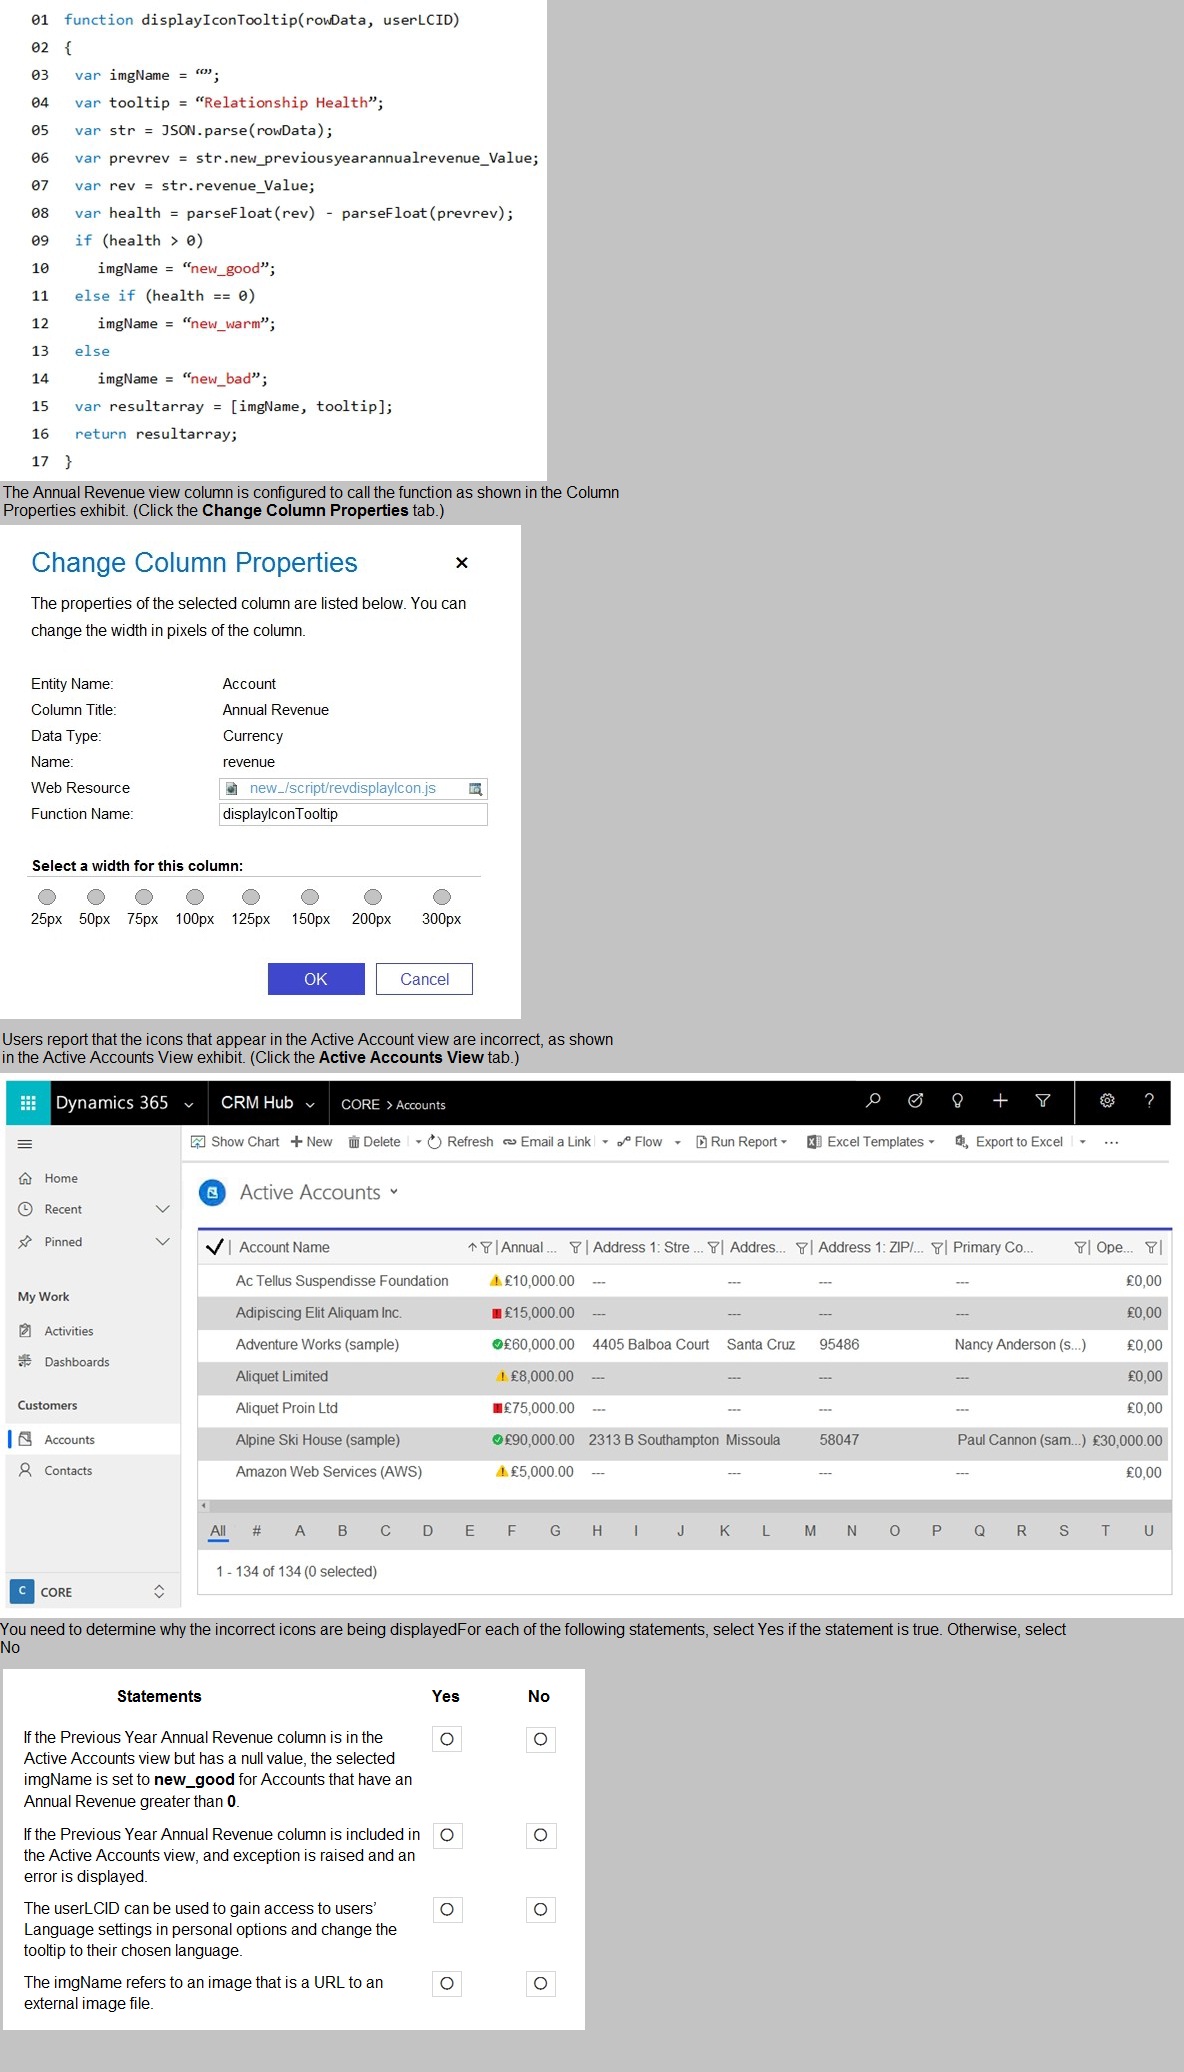Screen dimensions: 1184x2072
Task: Open the Nancy Anderson contact link
Action: click(1020, 1345)
